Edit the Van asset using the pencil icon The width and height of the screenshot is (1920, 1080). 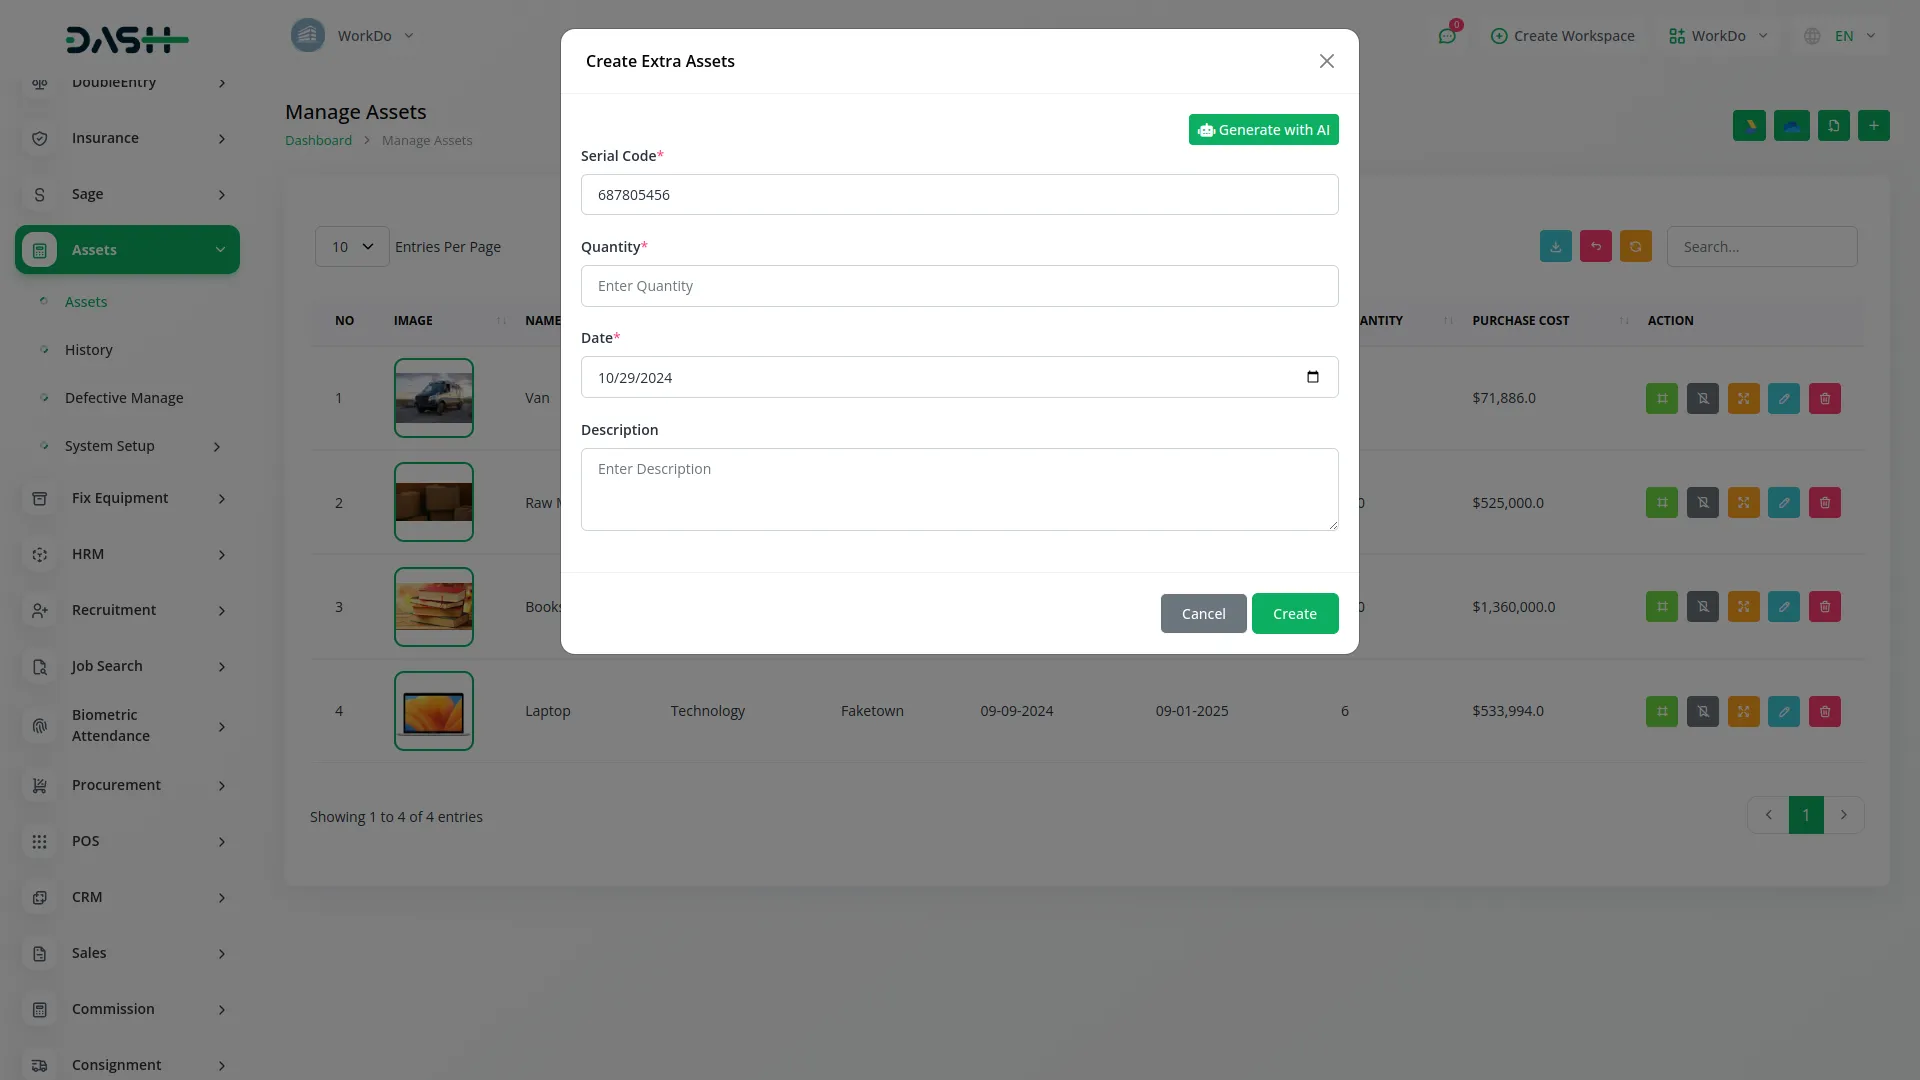pyautogui.click(x=1784, y=398)
